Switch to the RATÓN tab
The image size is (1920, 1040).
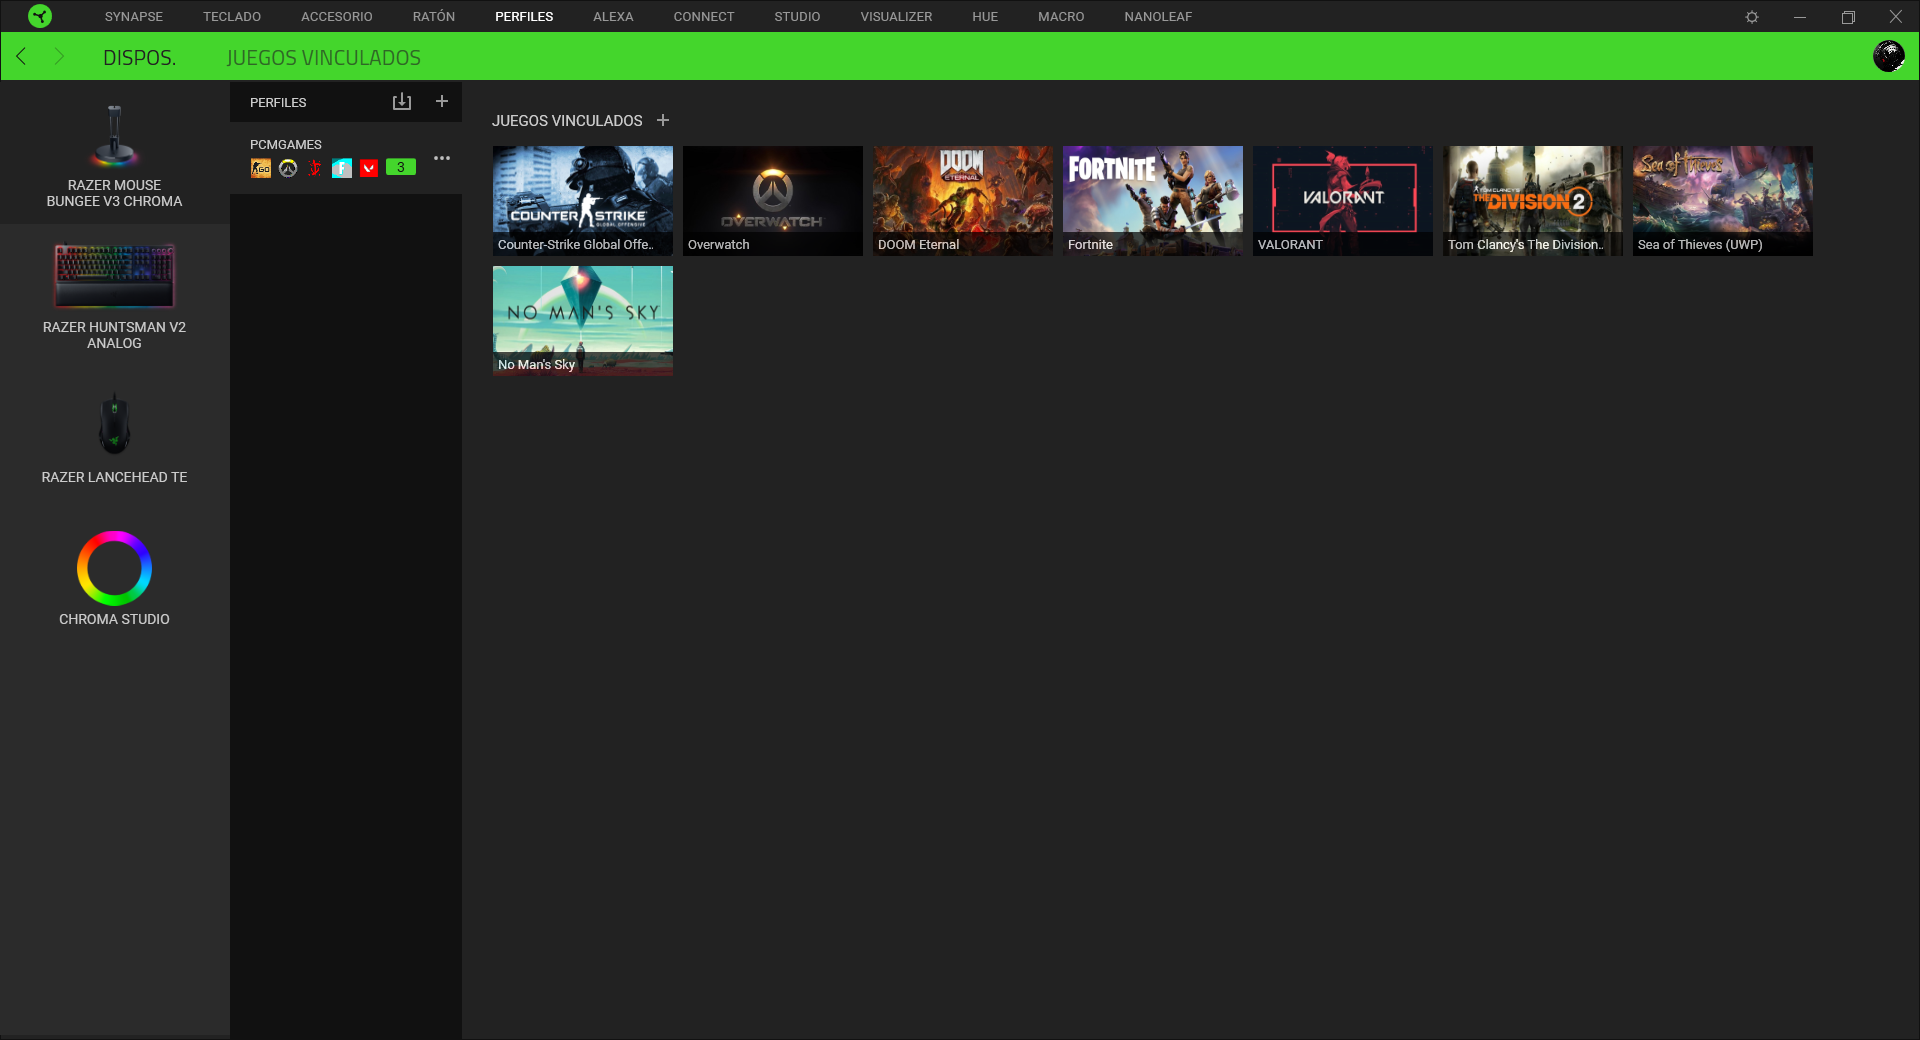434,17
